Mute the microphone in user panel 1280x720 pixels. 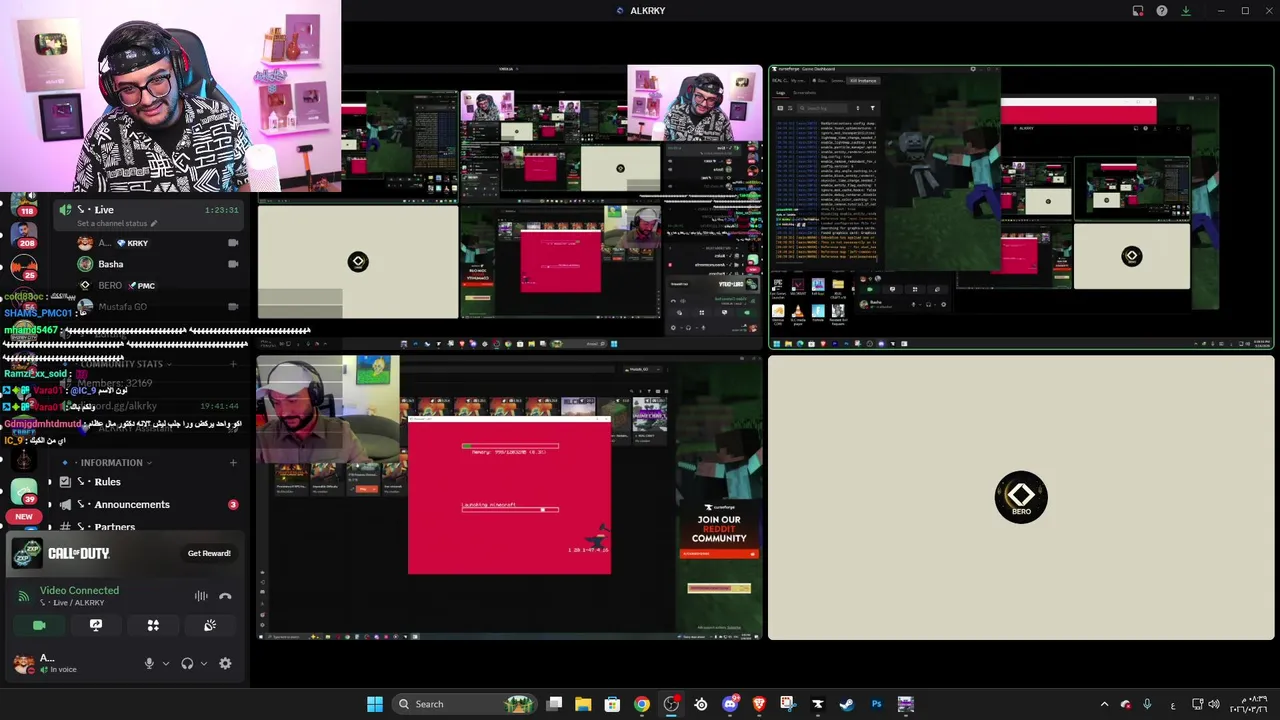click(x=149, y=663)
